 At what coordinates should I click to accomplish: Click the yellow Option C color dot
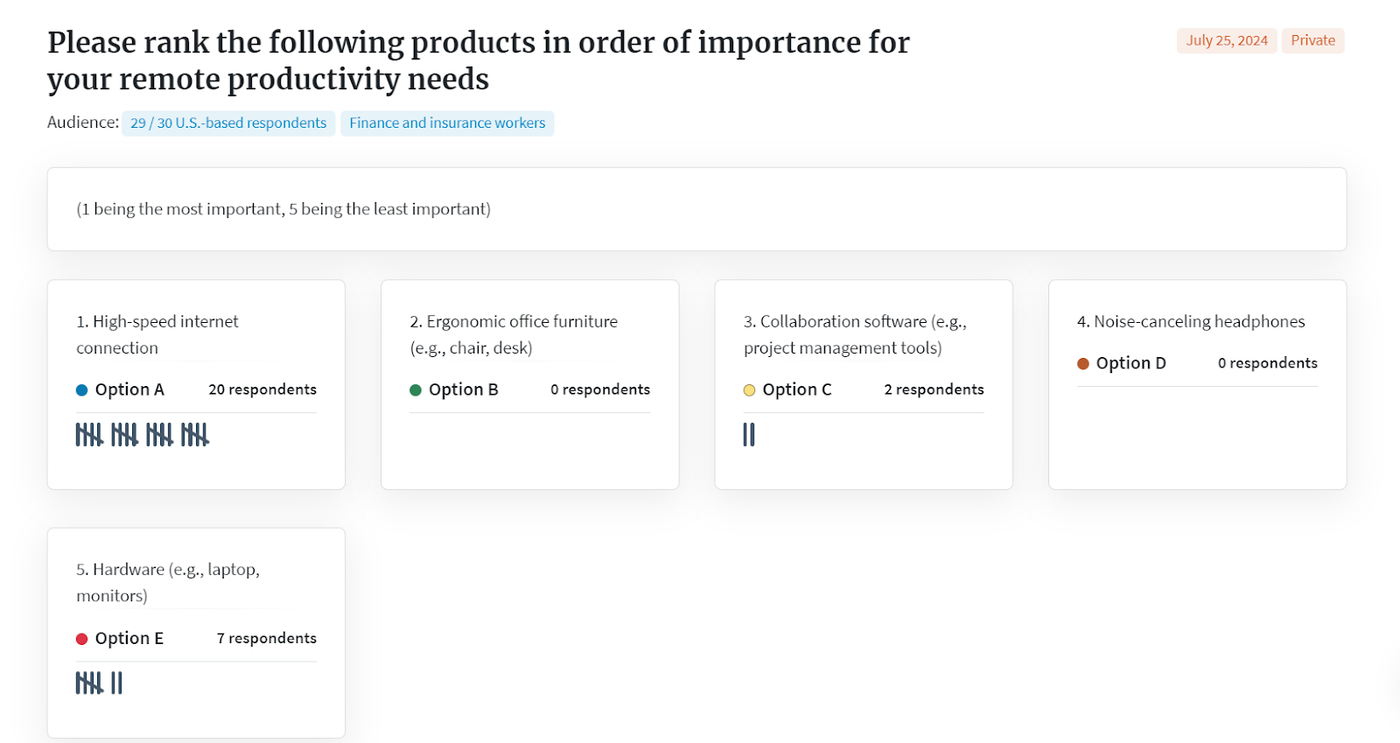(x=749, y=390)
